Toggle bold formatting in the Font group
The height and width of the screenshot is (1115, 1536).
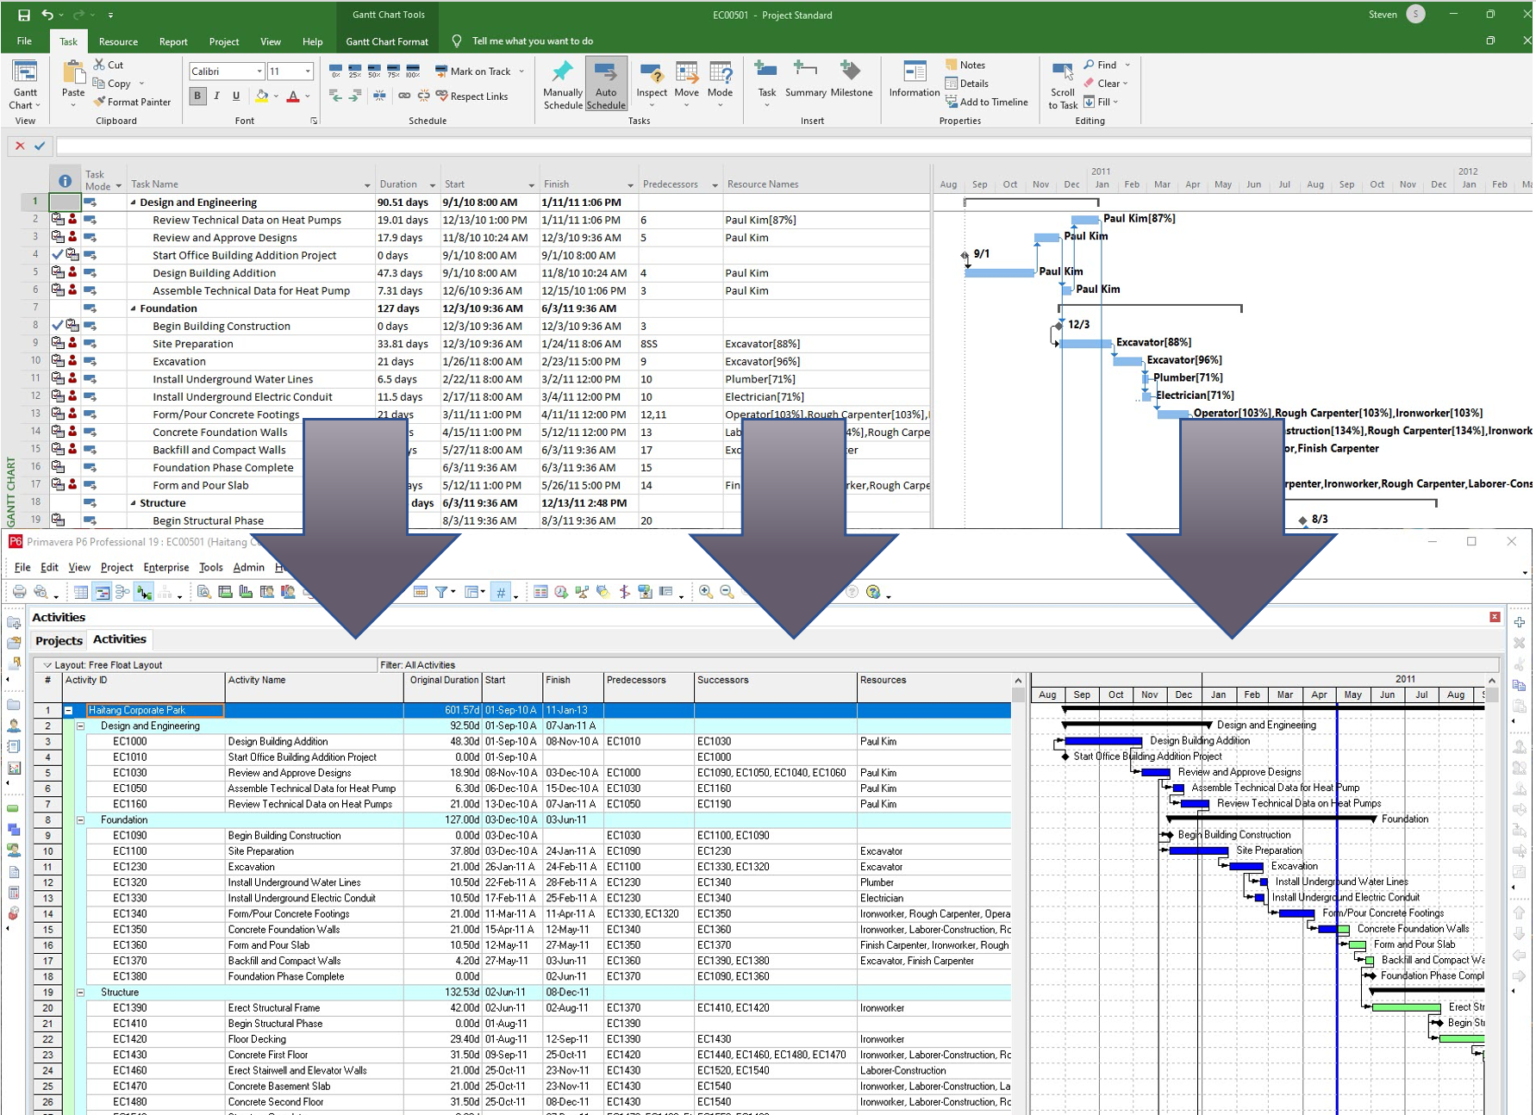[197, 96]
